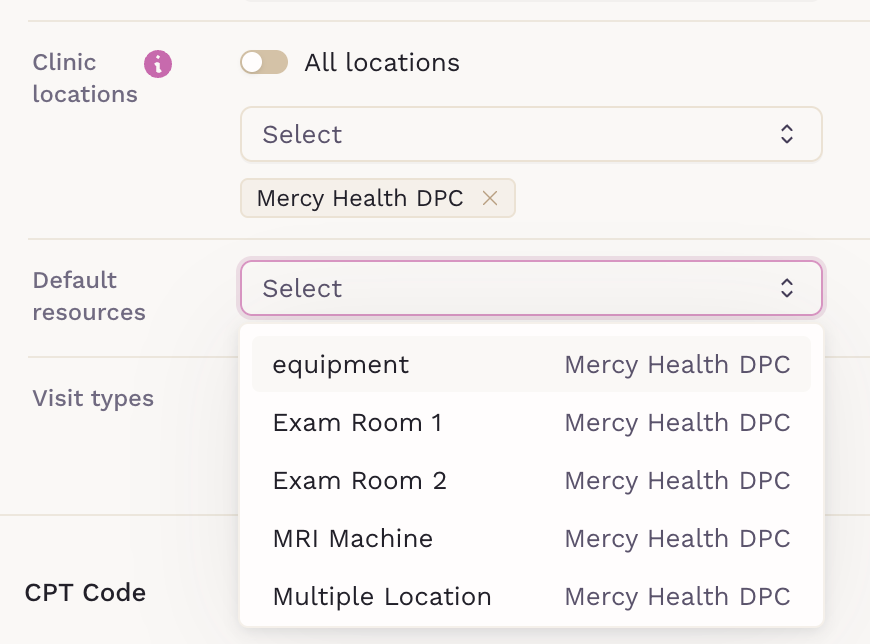Click the All locations label text
The image size is (870, 644).
click(382, 63)
